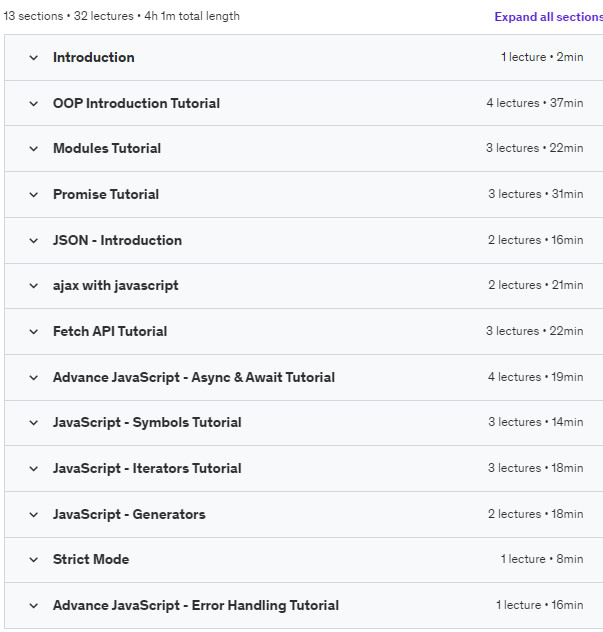
Task: Expand the Modules Tutorial chevron
Action: (x=34, y=149)
